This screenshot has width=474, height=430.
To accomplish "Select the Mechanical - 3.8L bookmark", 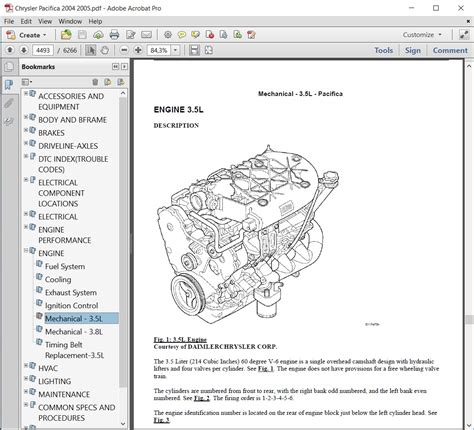I will (74, 332).
